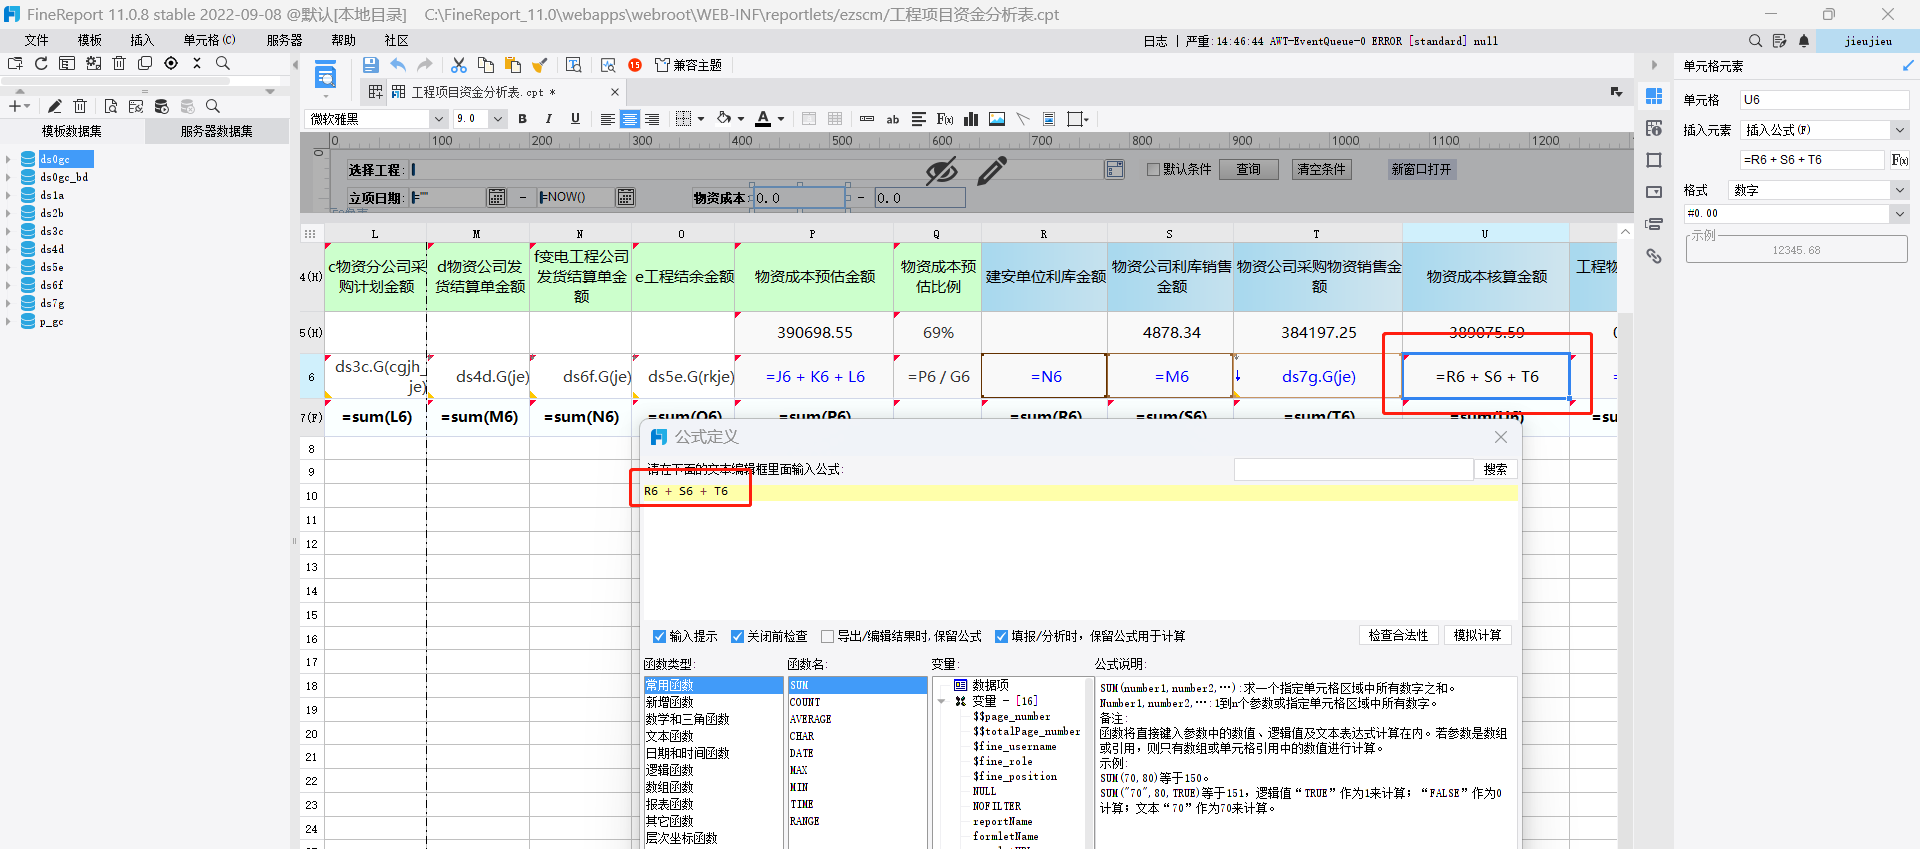Click the formula text editing area
1920x849 pixels.
coord(1079,550)
